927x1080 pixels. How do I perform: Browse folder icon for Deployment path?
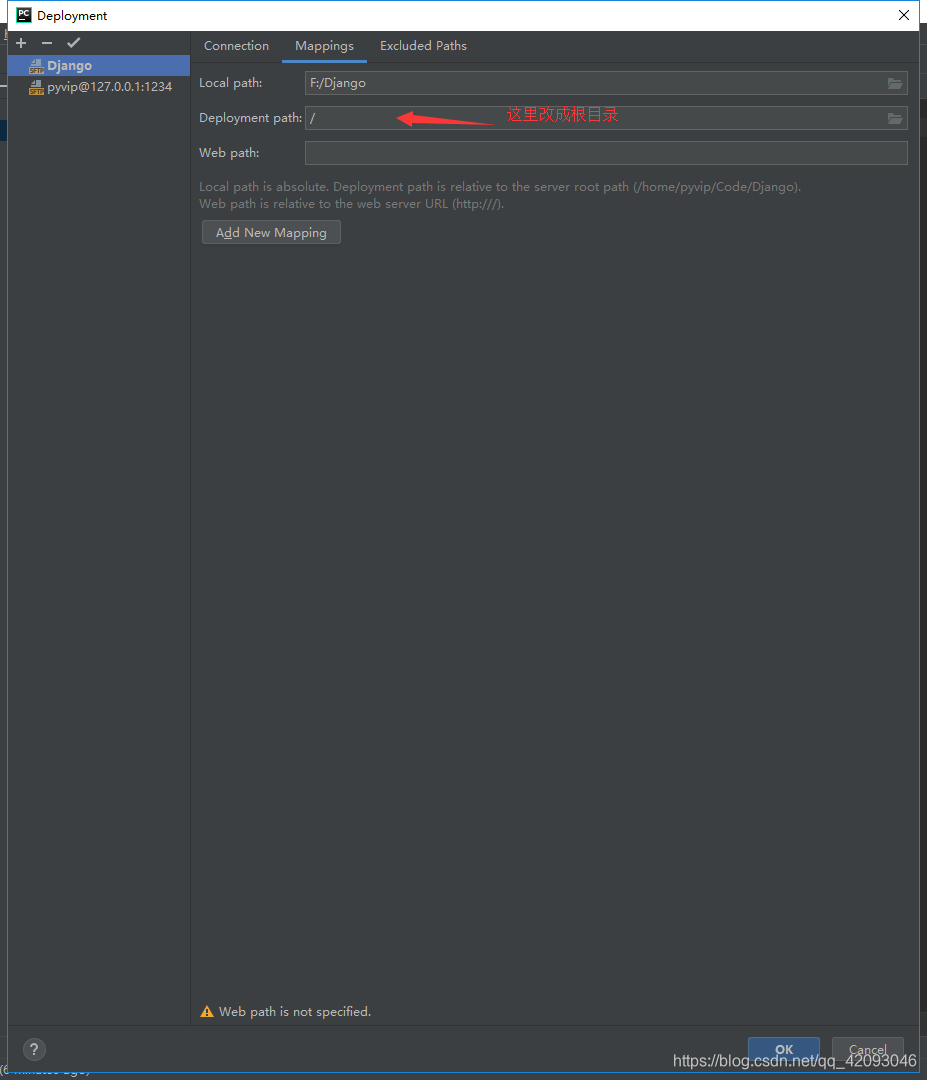click(895, 118)
